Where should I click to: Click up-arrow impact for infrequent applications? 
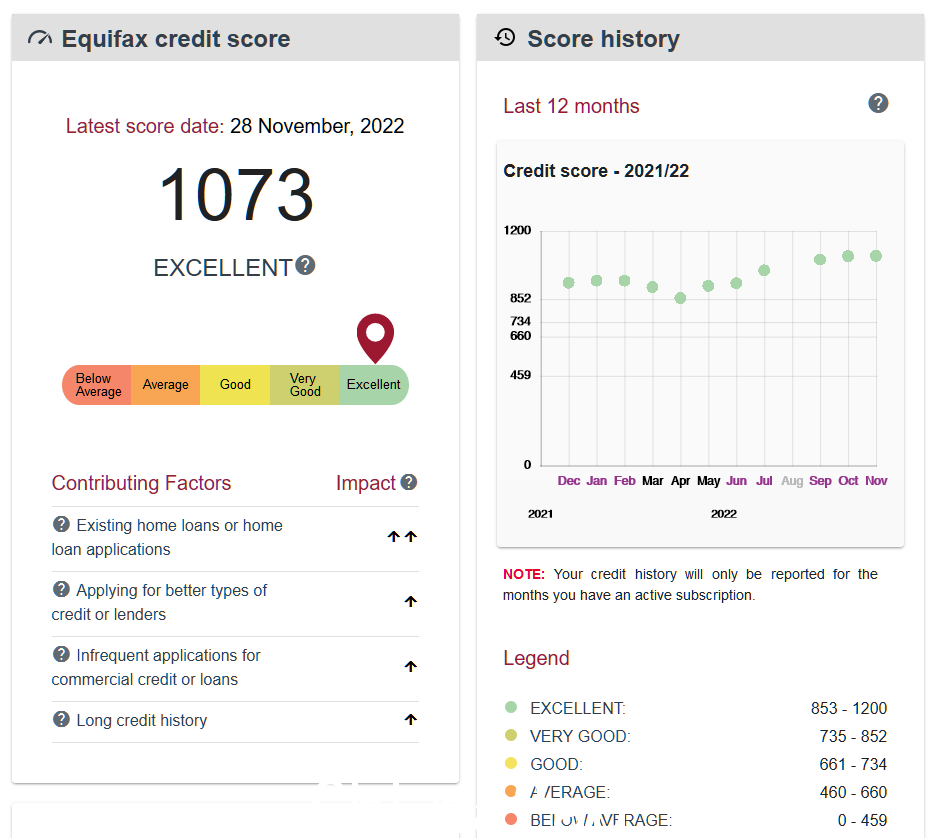point(410,666)
